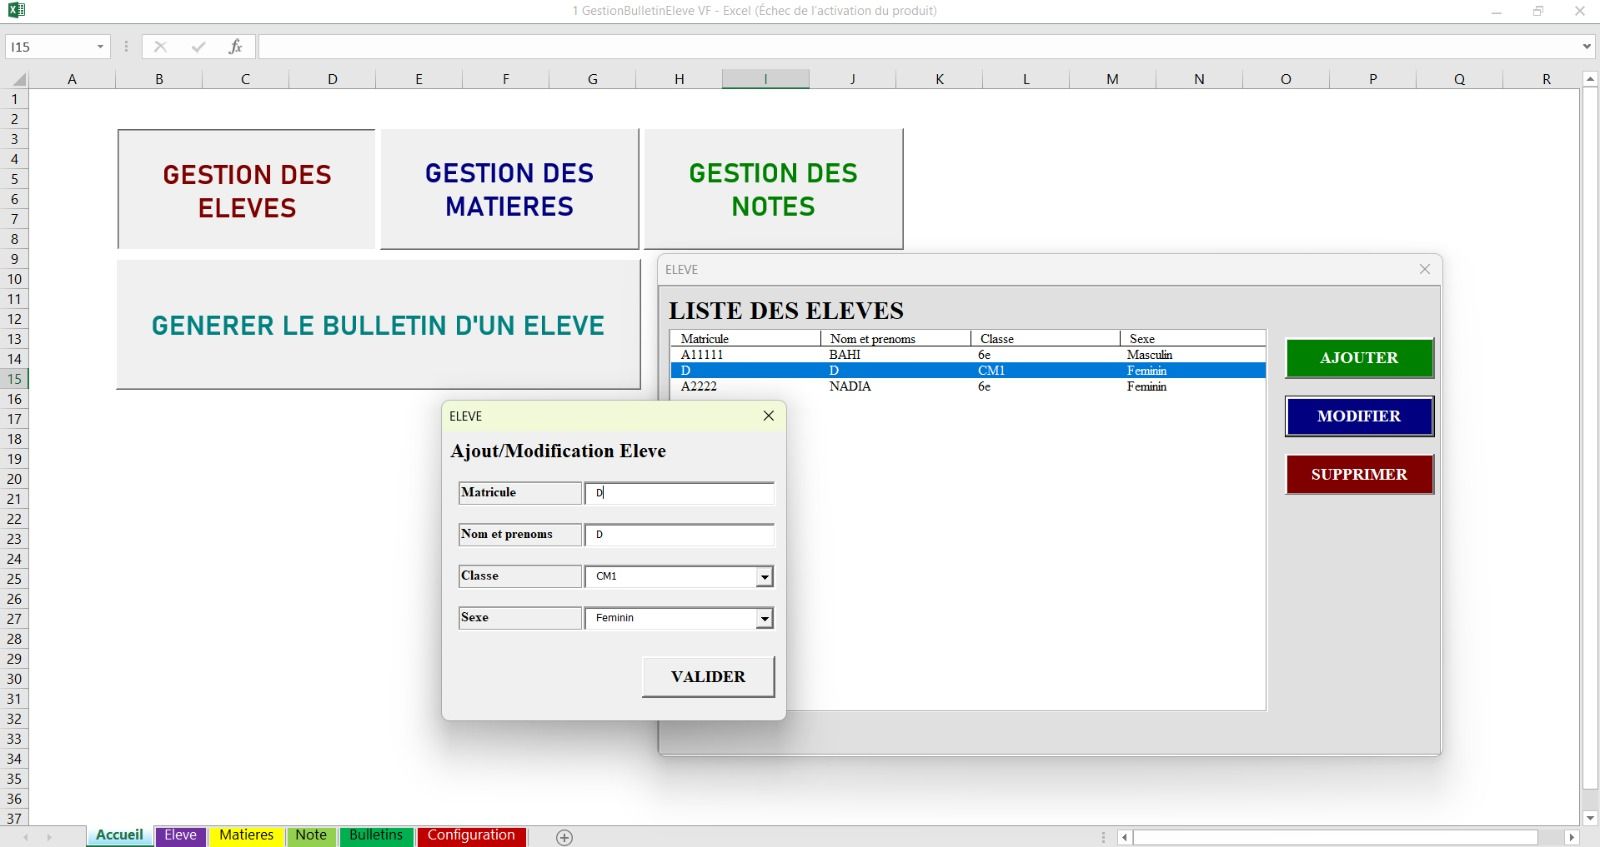Click into the Nom et prenoms text field
Viewport: 1600px width, 847px height.
(x=679, y=535)
